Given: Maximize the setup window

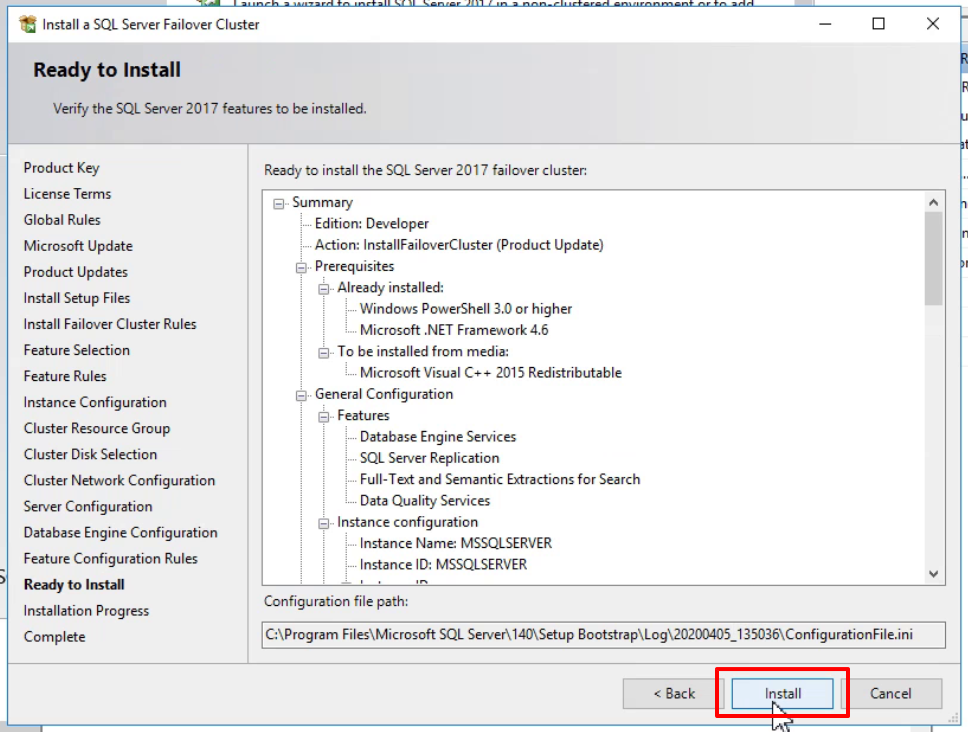Looking at the screenshot, I should pos(878,24).
